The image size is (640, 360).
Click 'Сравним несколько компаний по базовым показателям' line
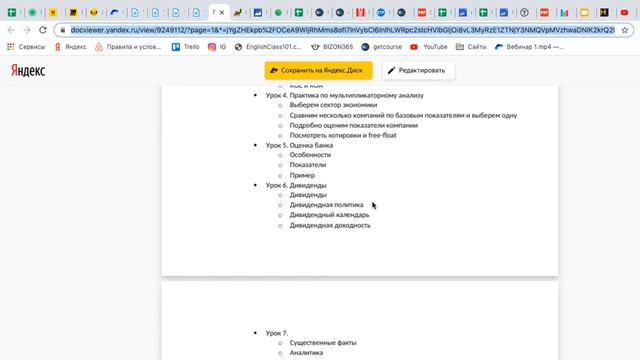pyautogui.click(x=403, y=115)
